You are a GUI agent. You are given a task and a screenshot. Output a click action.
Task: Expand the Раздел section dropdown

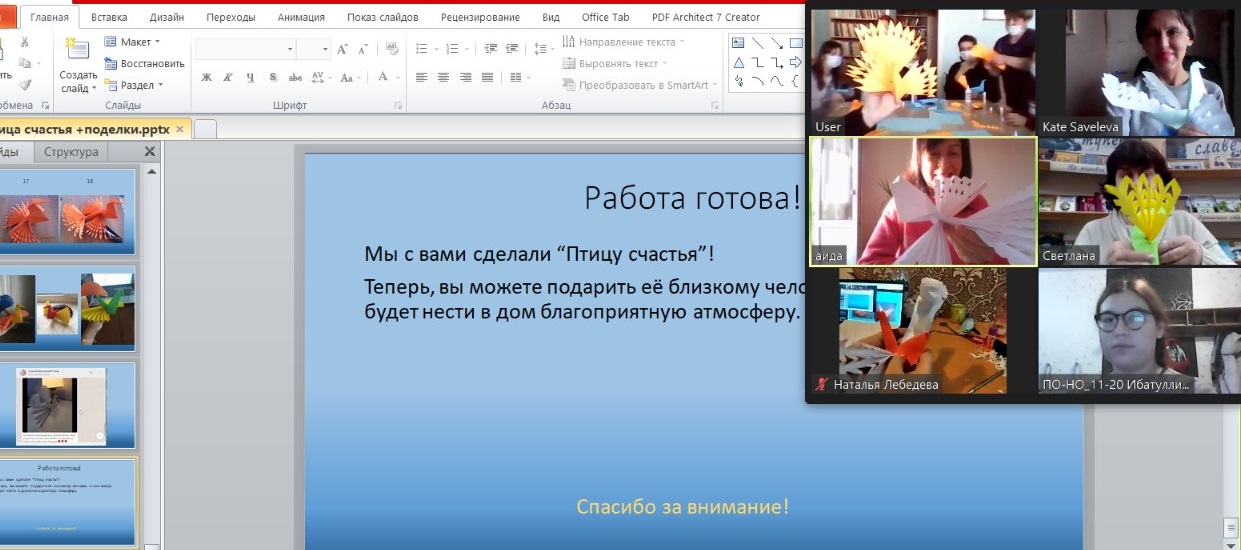click(136, 85)
